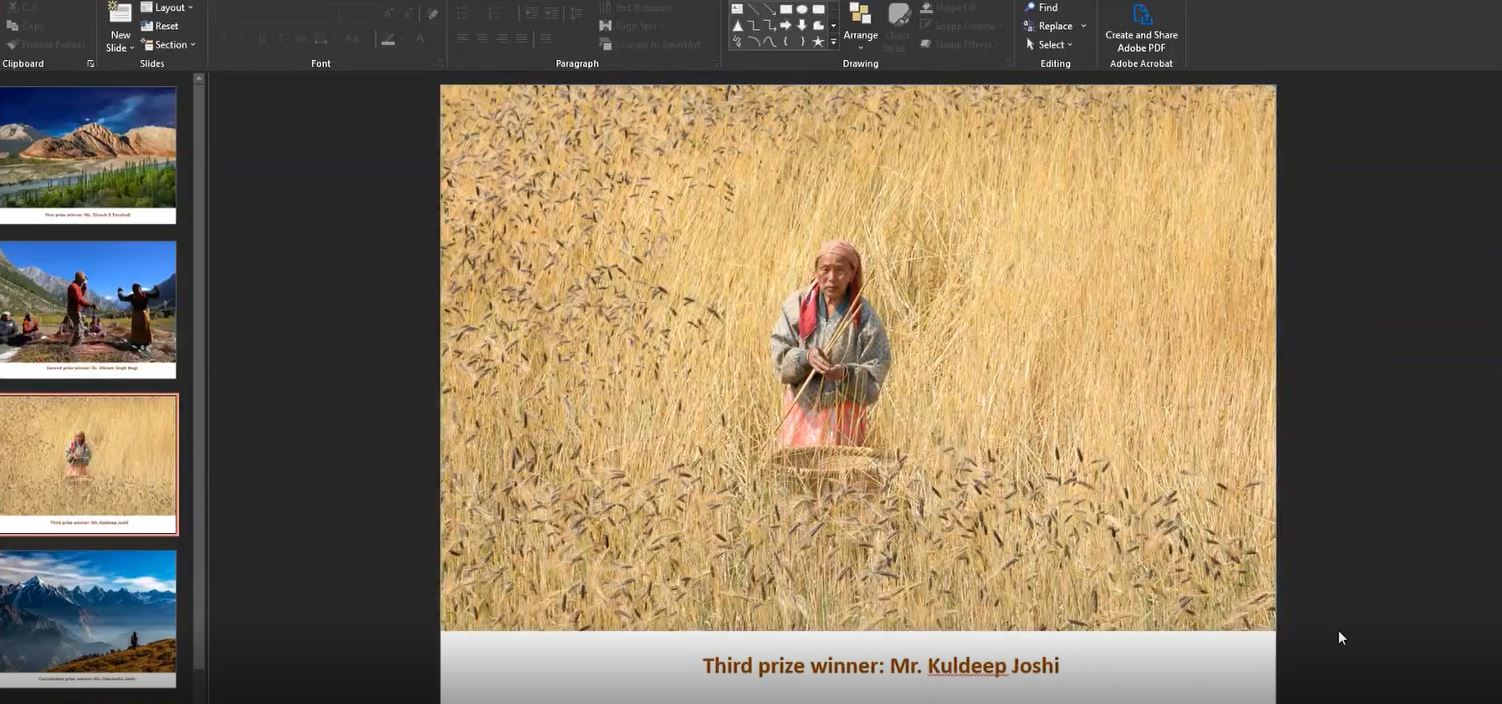
Task: Click the Reset slide button
Action: pos(160,26)
